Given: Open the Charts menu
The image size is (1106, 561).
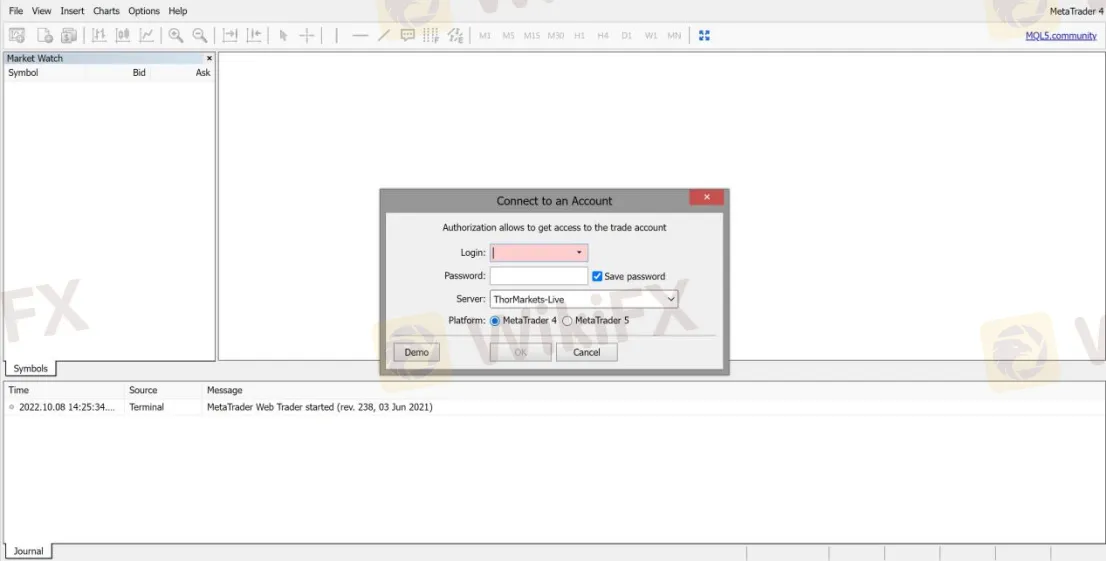Looking at the screenshot, I should [x=107, y=11].
